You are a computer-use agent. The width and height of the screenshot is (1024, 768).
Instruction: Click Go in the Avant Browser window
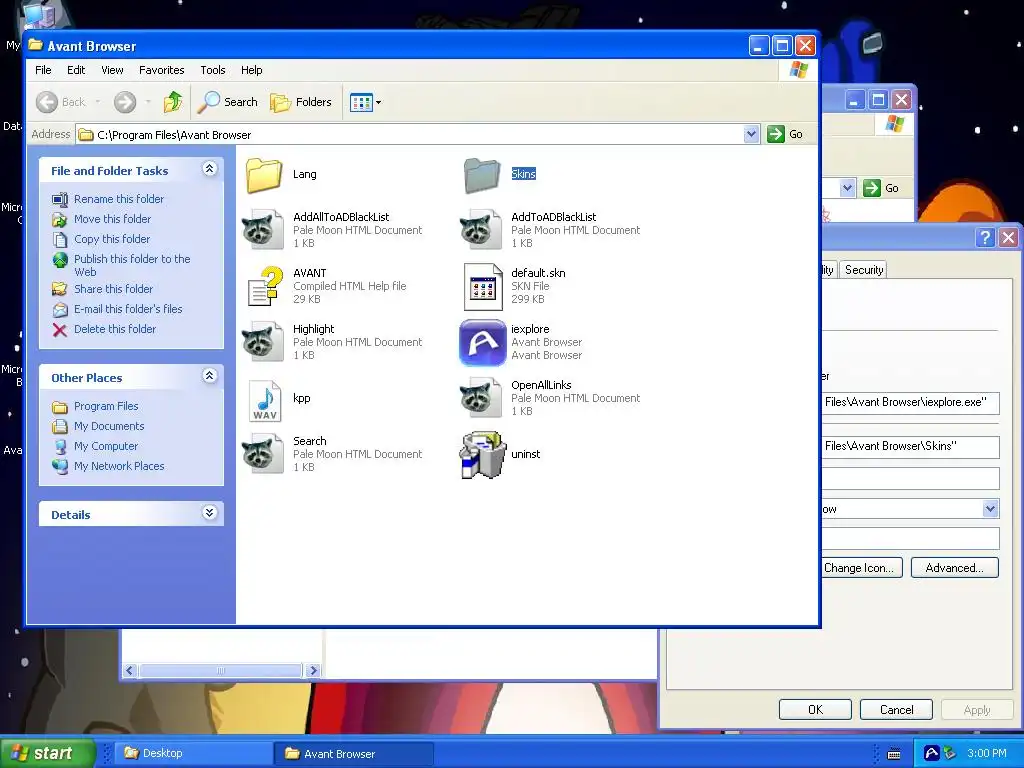pyautogui.click(x=786, y=135)
